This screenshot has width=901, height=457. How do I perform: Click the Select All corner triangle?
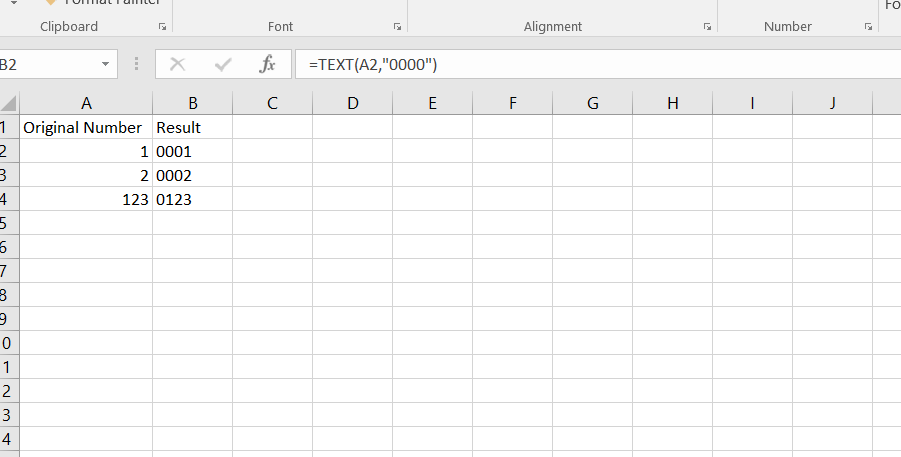point(9,102)
